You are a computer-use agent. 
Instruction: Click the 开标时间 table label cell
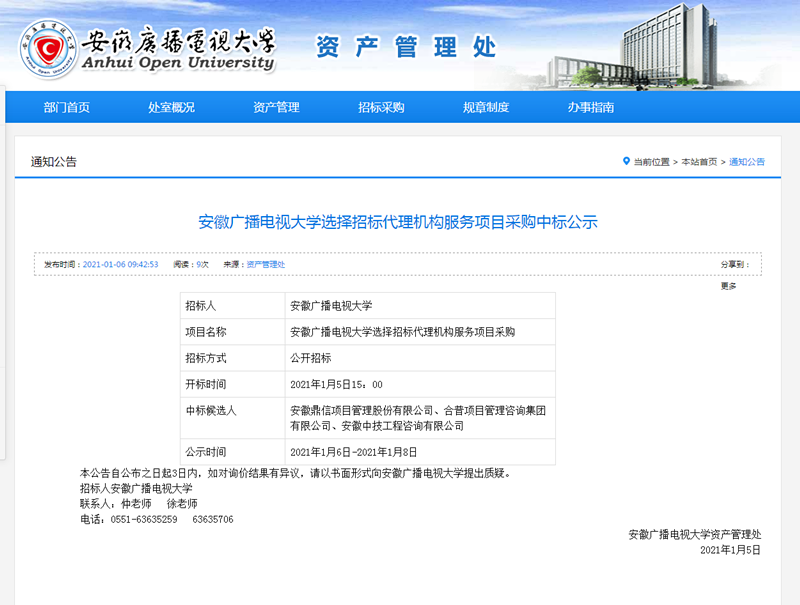[233, 384]
